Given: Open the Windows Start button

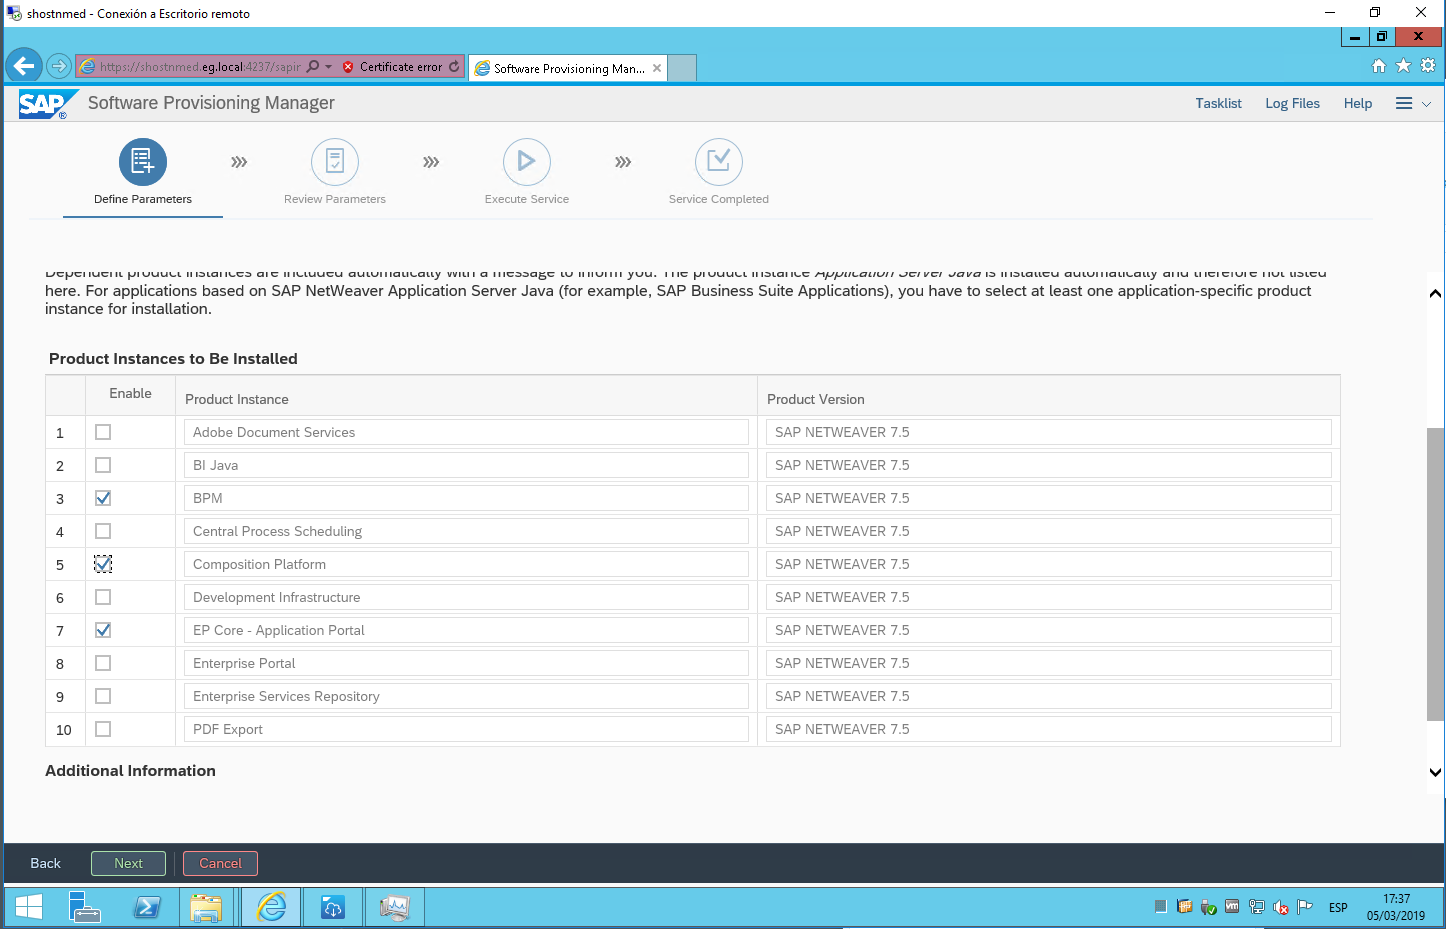Looking at the screenshot, I should (29, 907).
